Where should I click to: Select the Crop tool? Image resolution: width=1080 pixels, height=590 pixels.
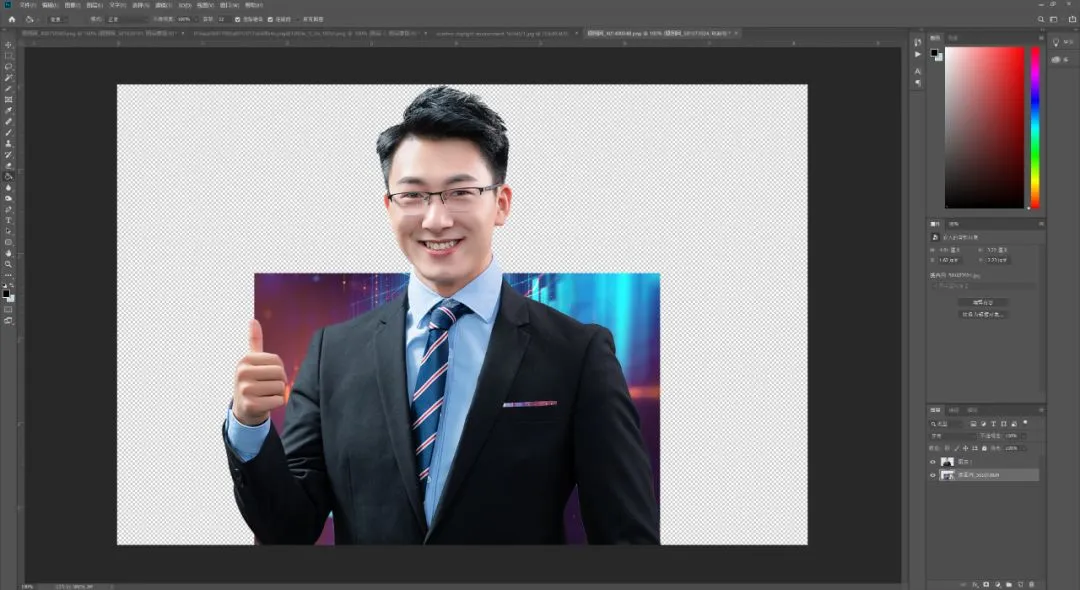pyautogui.click(x=8, y=89)
